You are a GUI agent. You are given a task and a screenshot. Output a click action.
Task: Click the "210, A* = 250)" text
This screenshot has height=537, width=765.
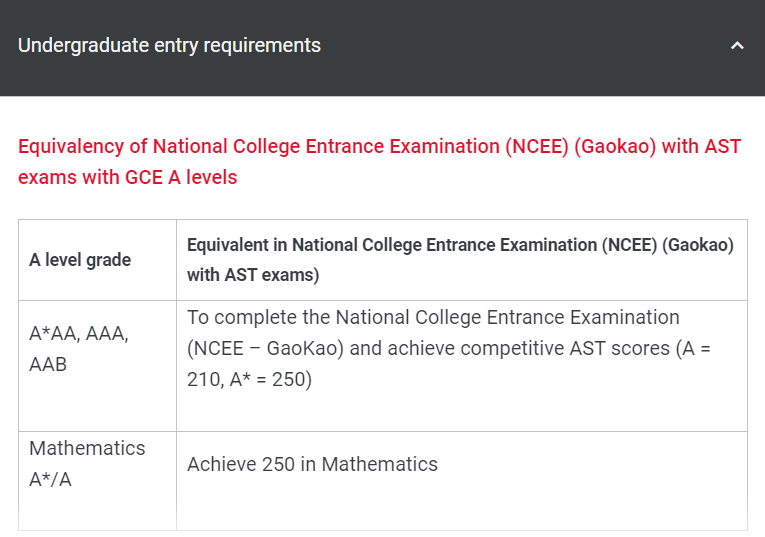[249, 381]
